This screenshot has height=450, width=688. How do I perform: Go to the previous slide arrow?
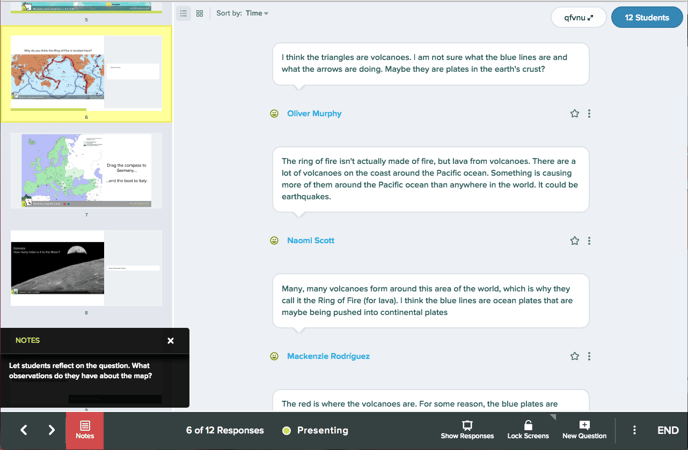coord(24,430)
